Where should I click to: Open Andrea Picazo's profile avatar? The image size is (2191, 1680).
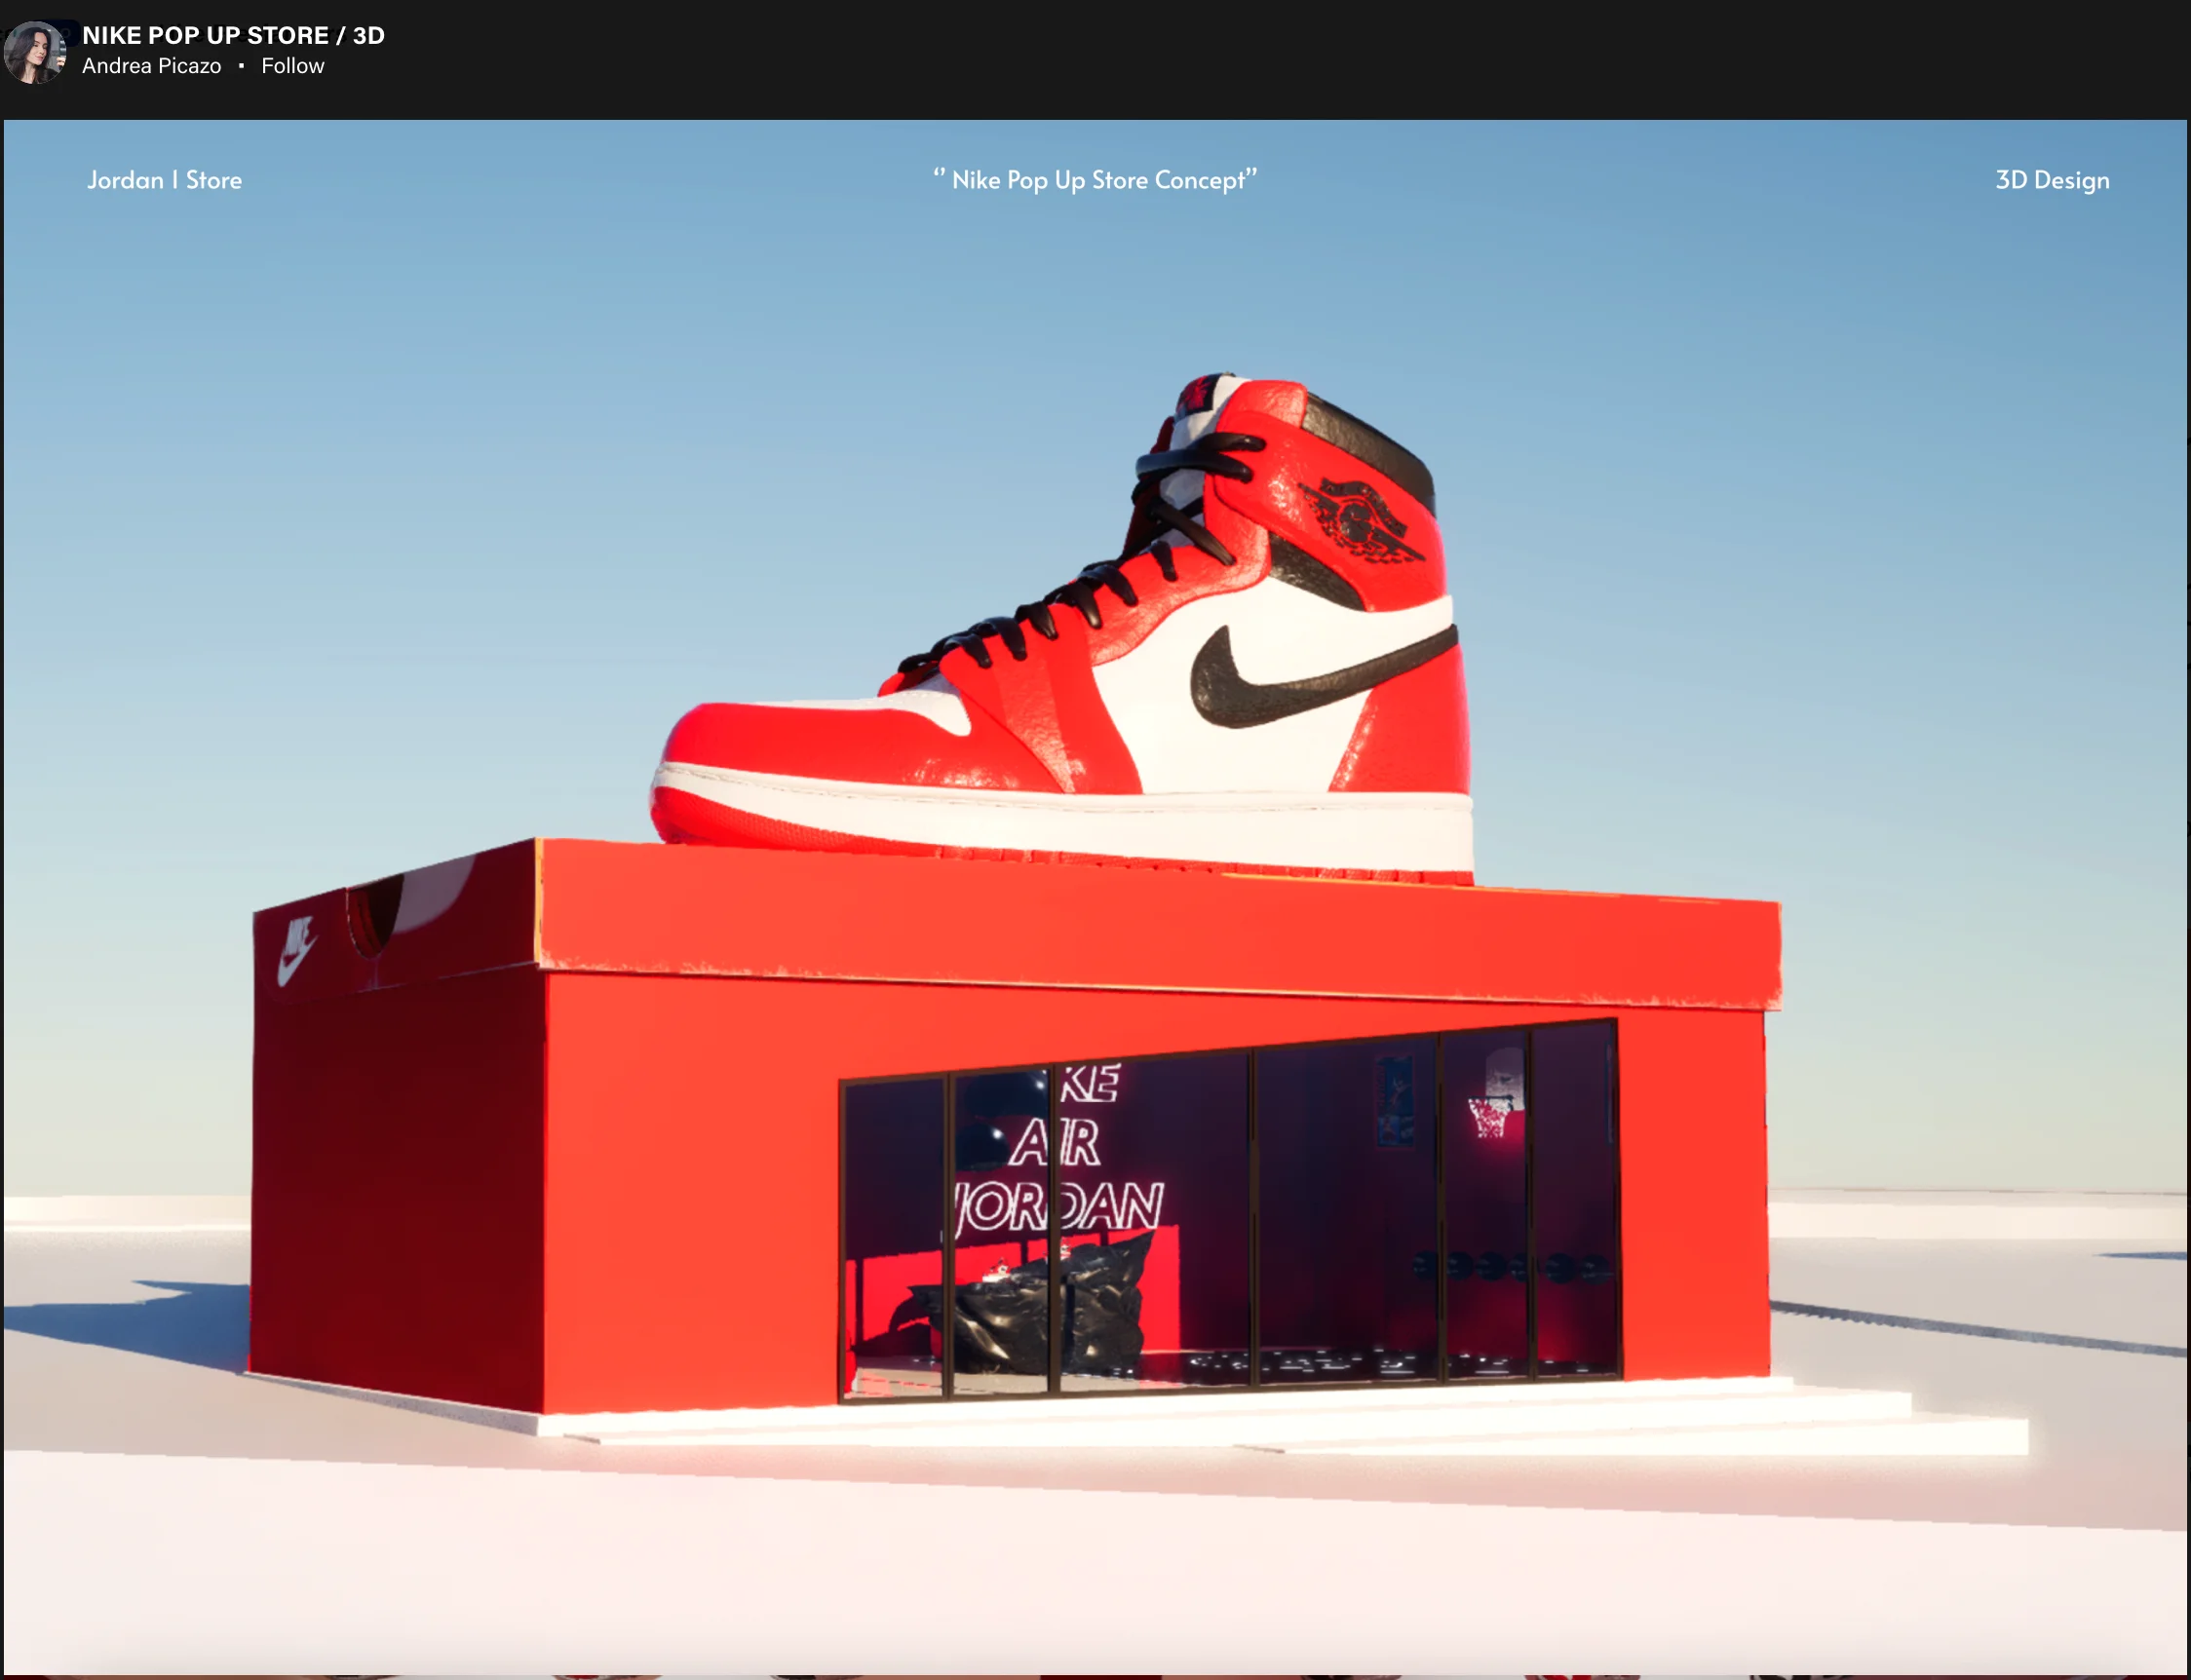coord(35,52)
